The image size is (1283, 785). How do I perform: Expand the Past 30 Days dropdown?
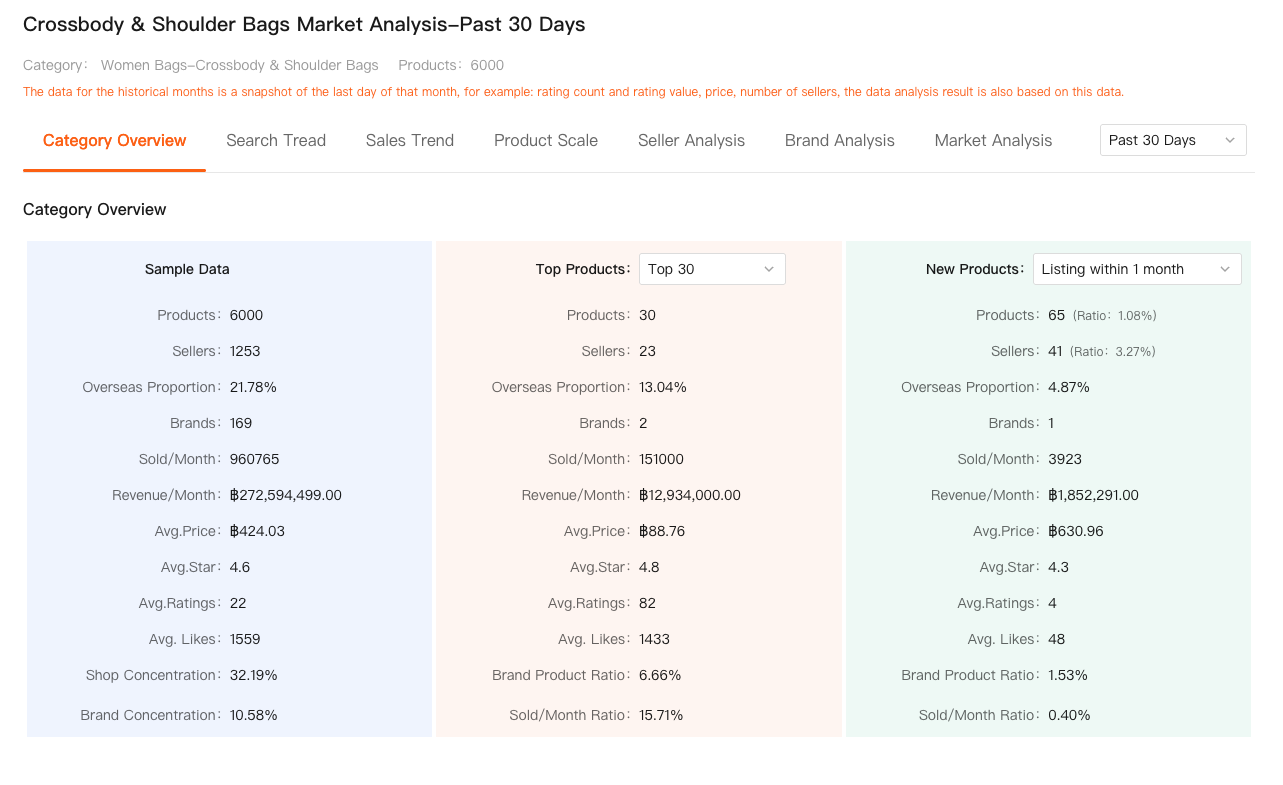coord(1172,140)
